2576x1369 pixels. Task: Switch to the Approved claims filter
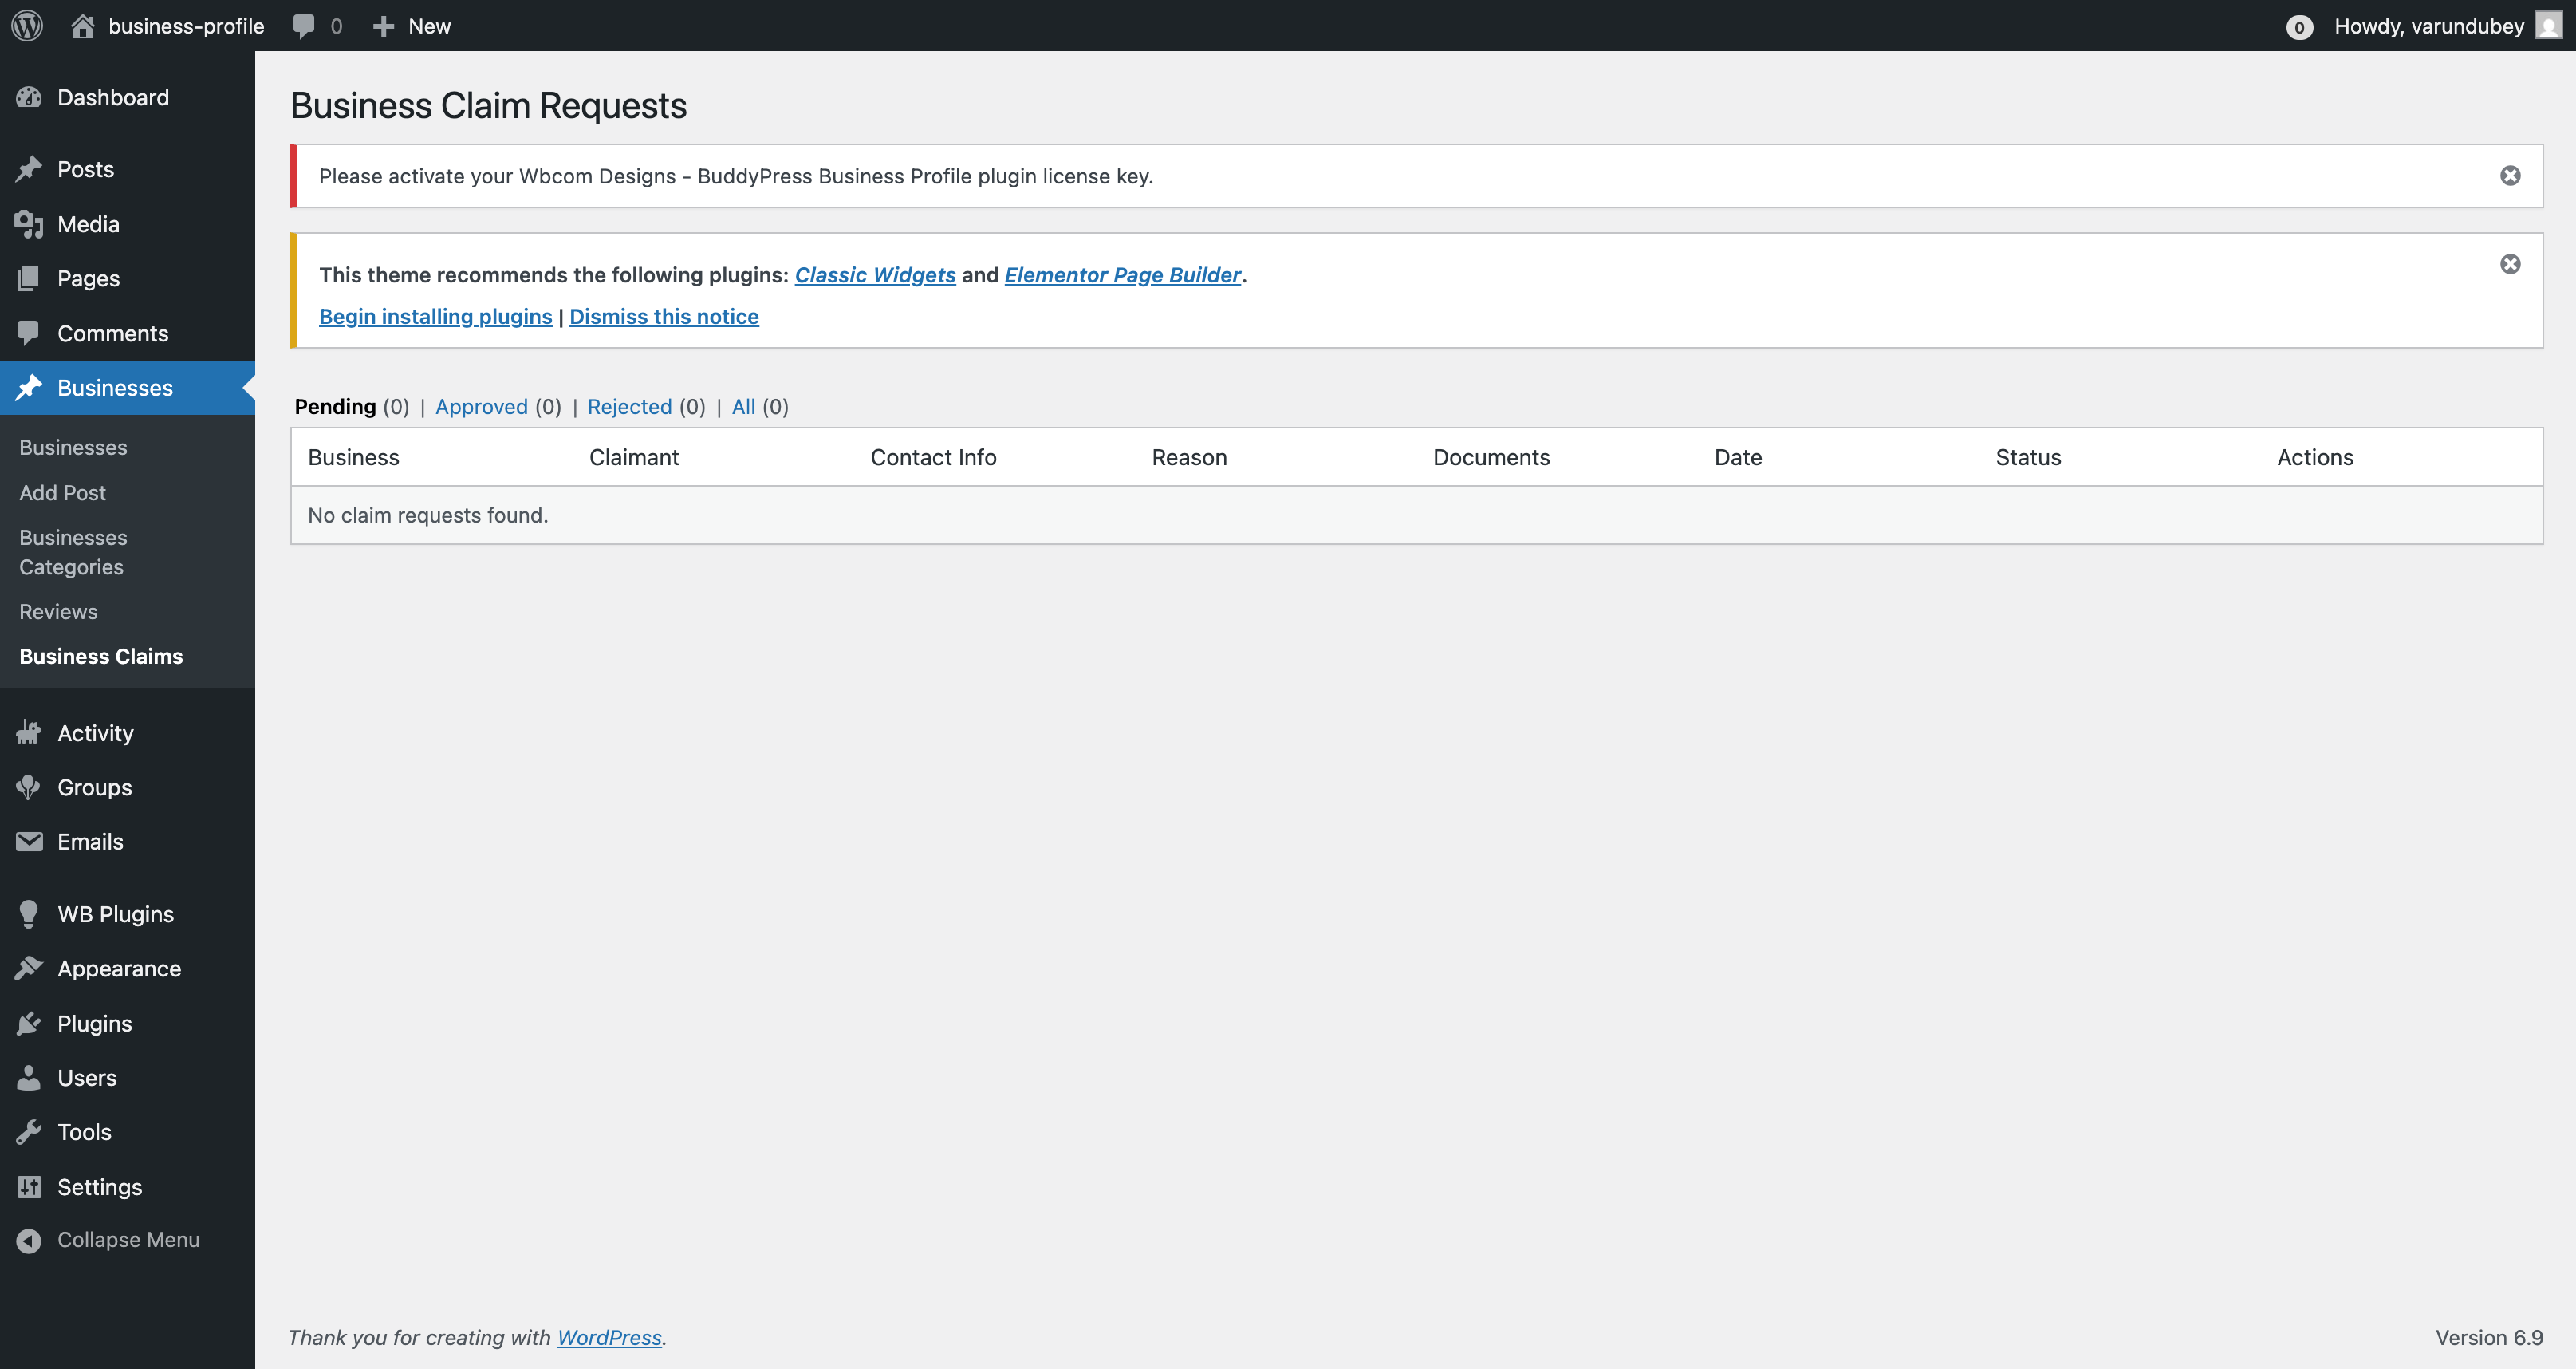(x=481, y=406)
